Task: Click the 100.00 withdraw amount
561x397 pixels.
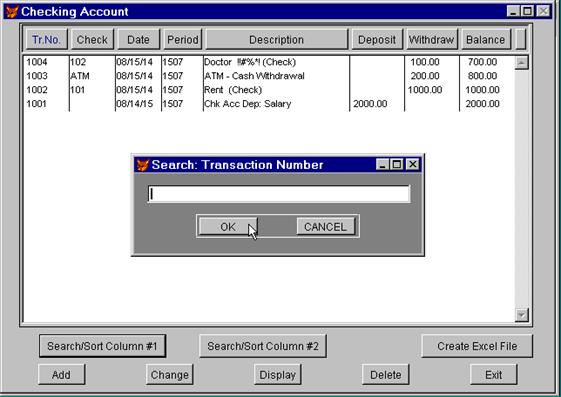Action: coord(425,62)
